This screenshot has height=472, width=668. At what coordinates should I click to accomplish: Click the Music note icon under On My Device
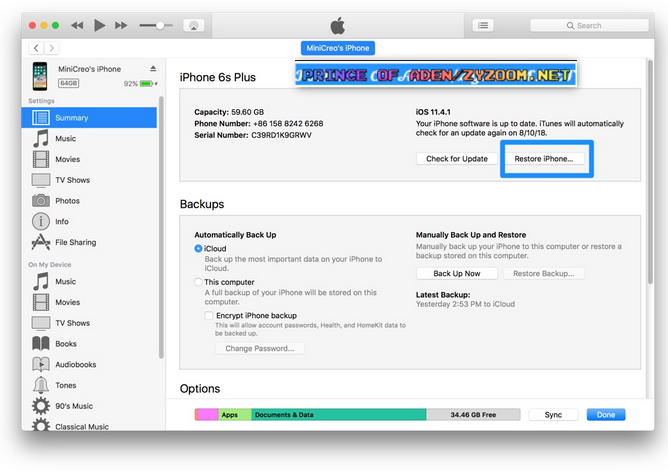click(41, 282)
